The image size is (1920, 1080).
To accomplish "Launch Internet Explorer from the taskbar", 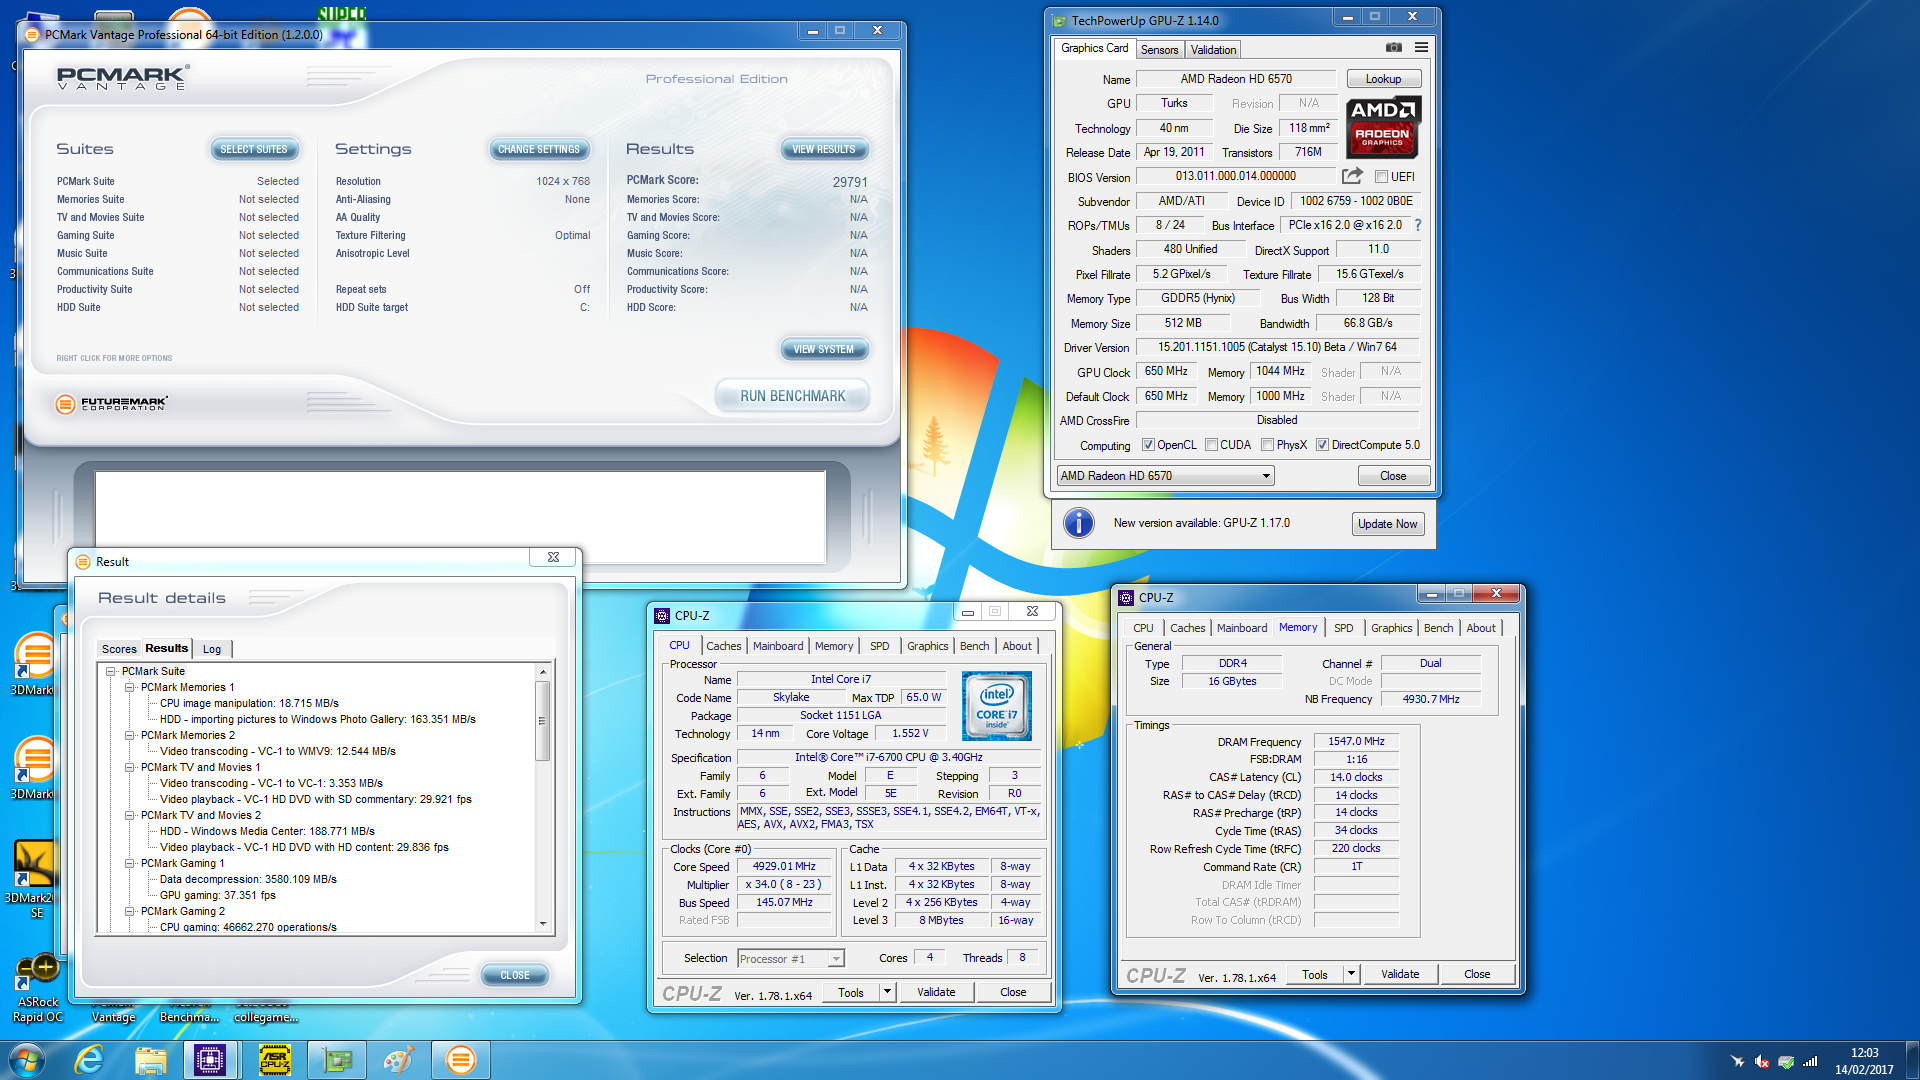I will coord(89,1060).
